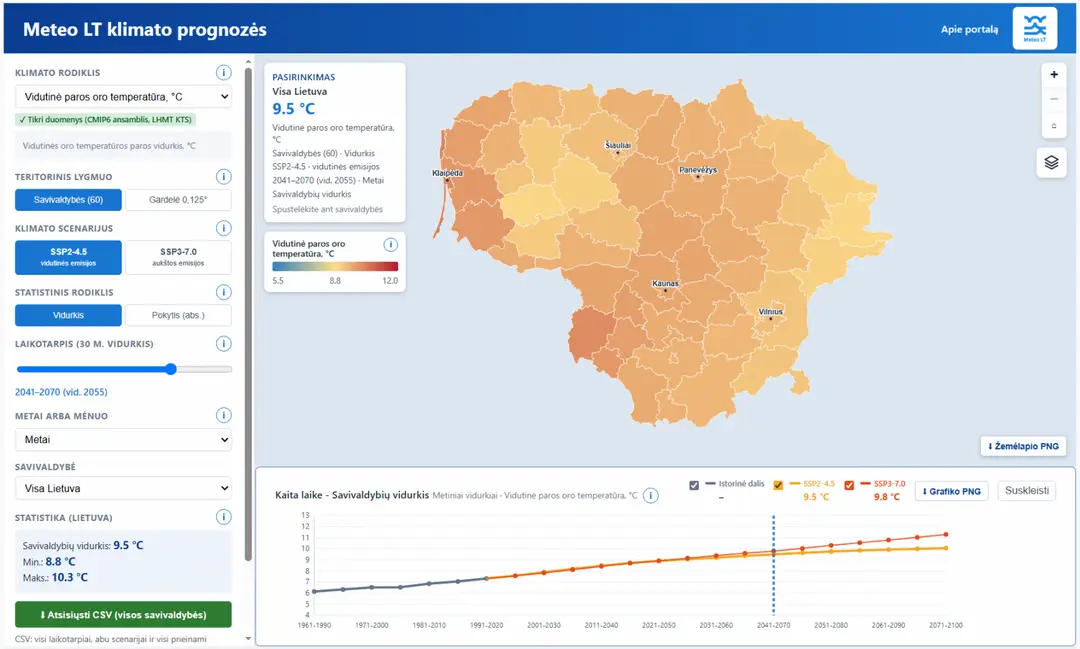1080x649 pixels.
Task: Open info icon beside Laikotarpis heading
Action: [223, 344]
